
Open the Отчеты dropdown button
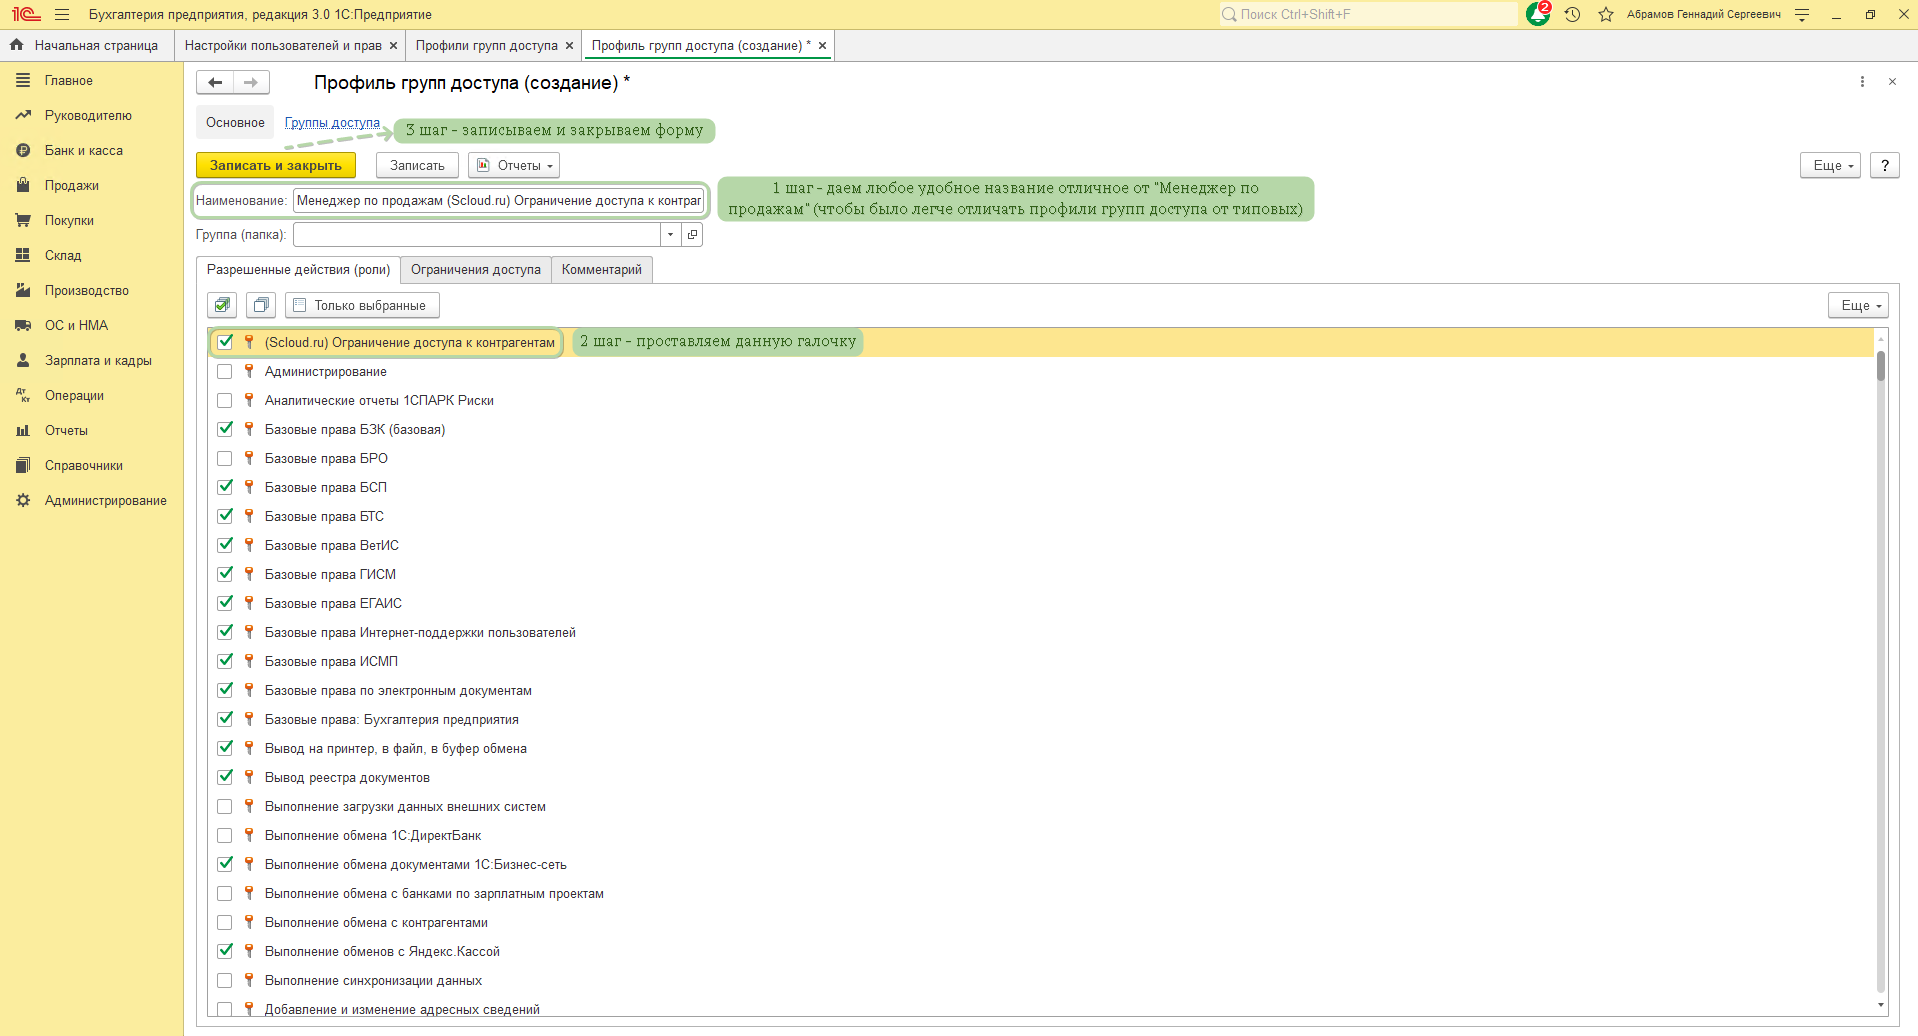point(514,166)
